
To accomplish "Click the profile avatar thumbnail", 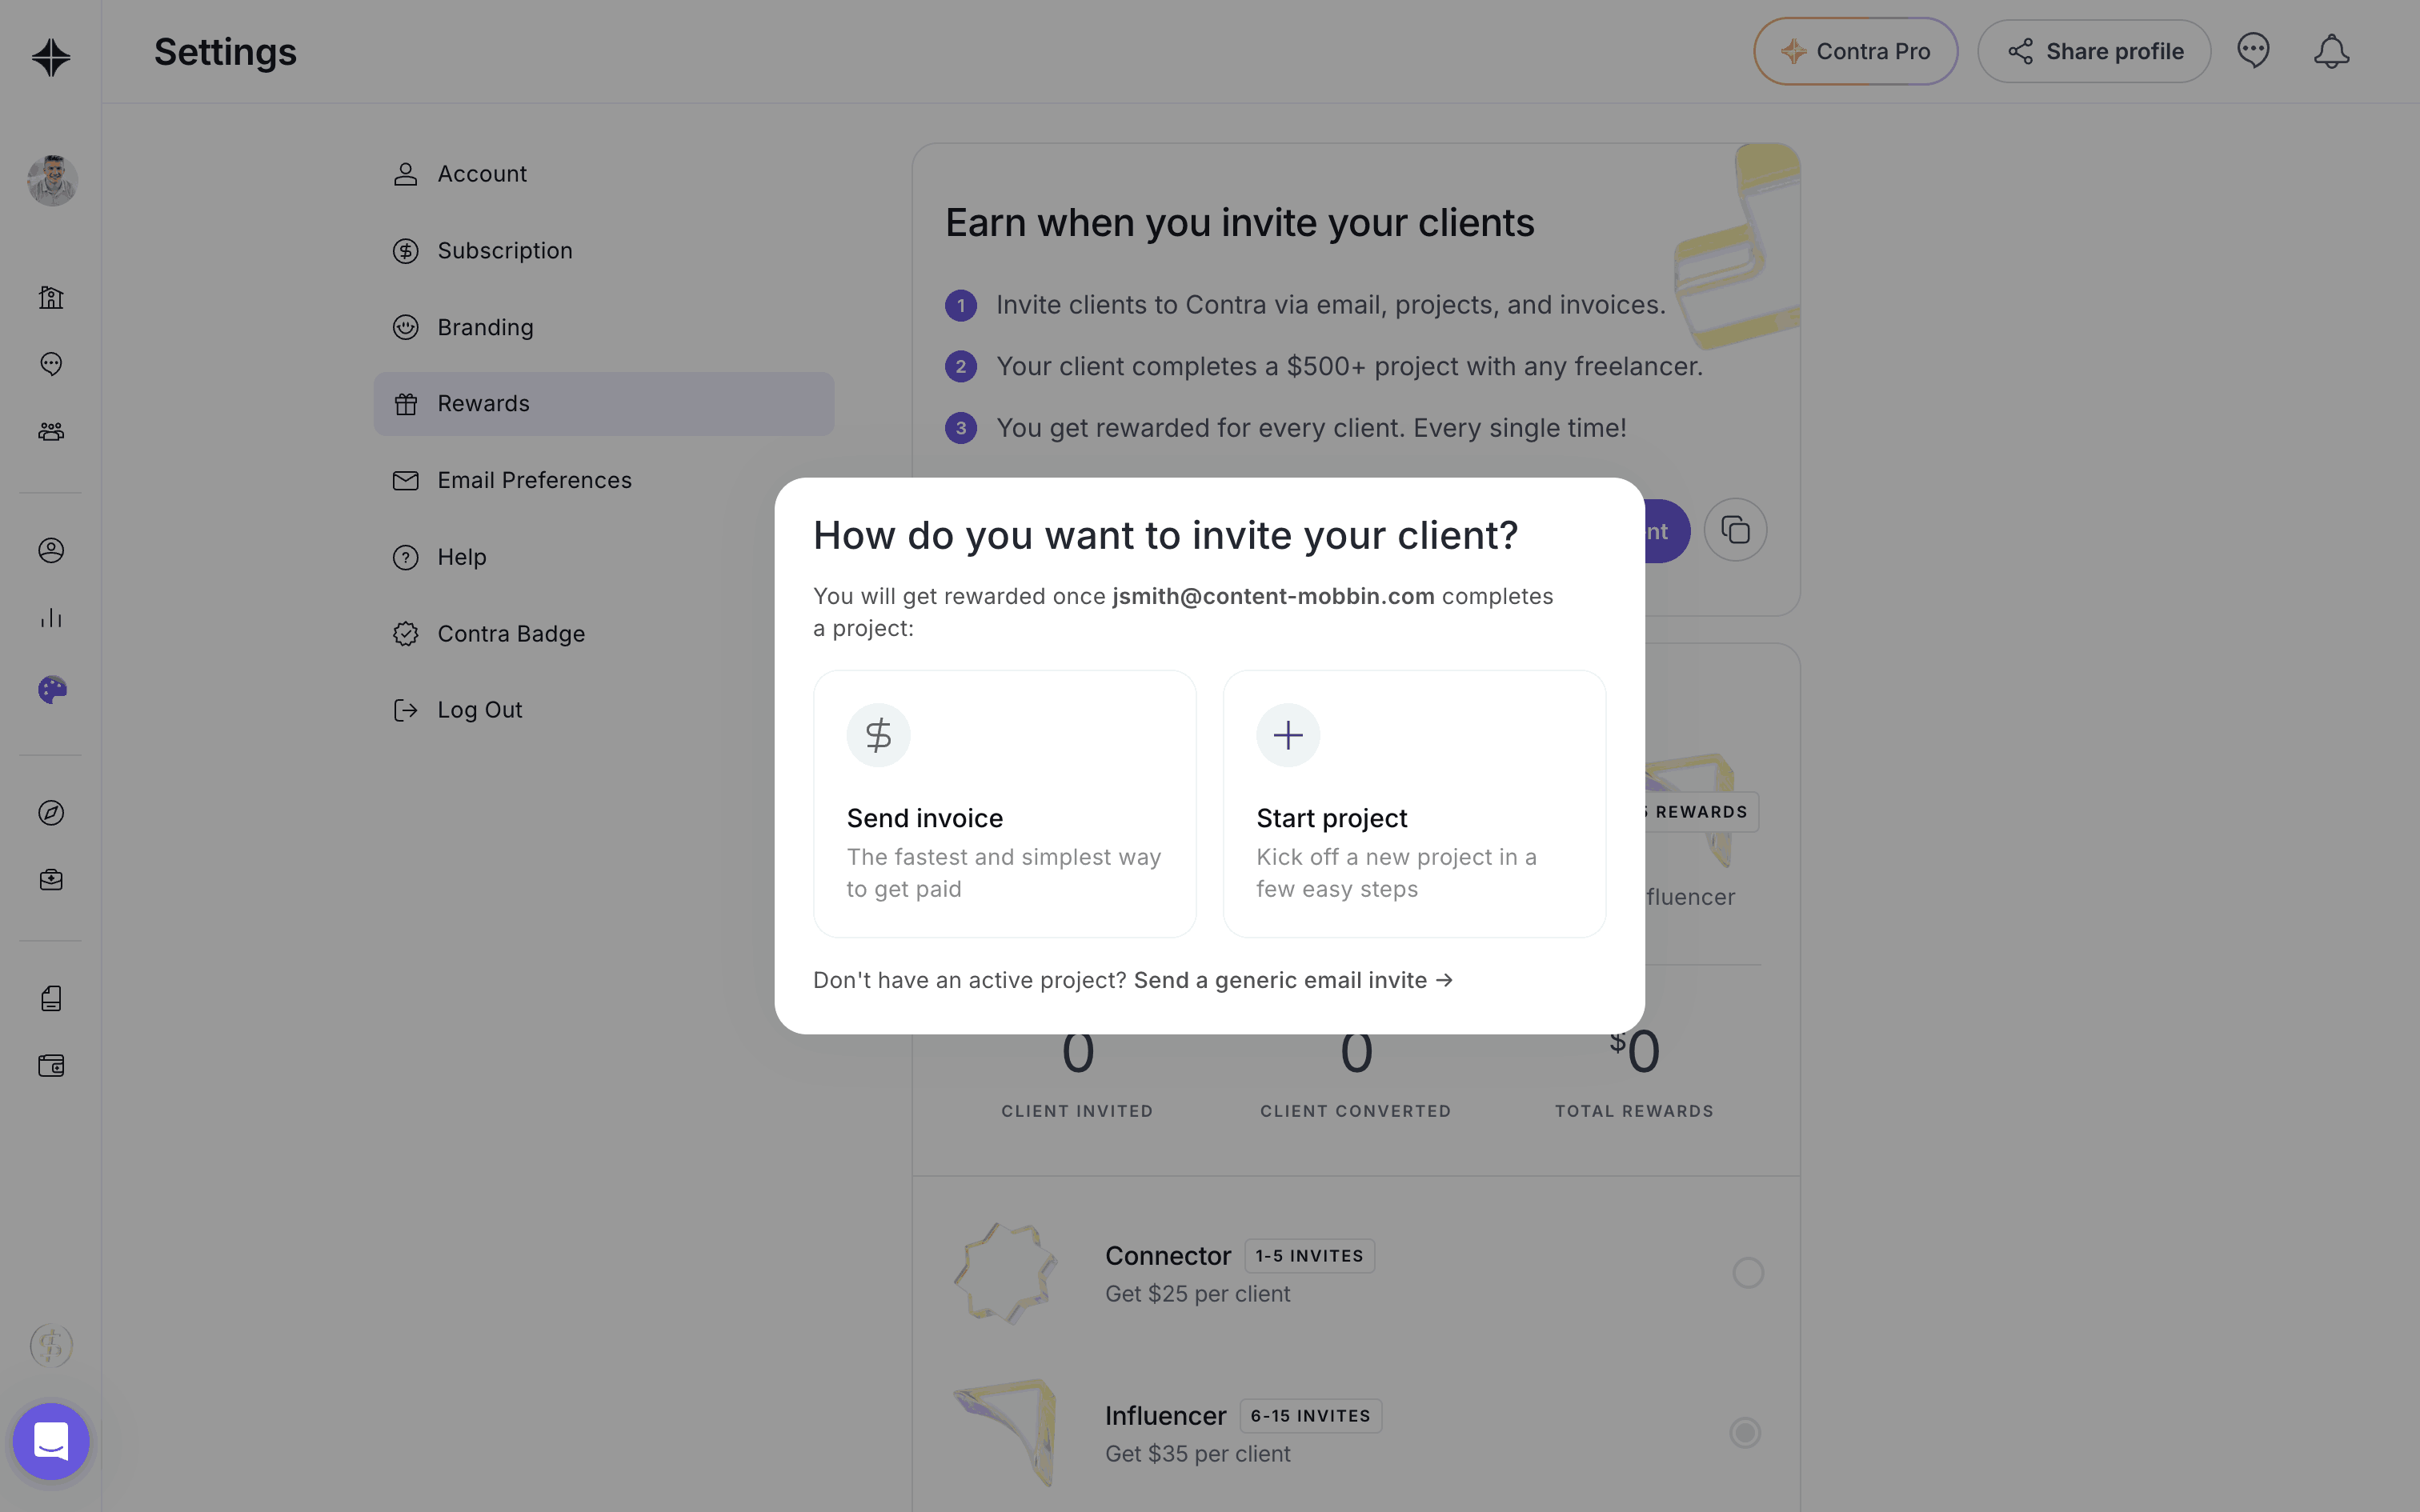I will coord(52,181).
